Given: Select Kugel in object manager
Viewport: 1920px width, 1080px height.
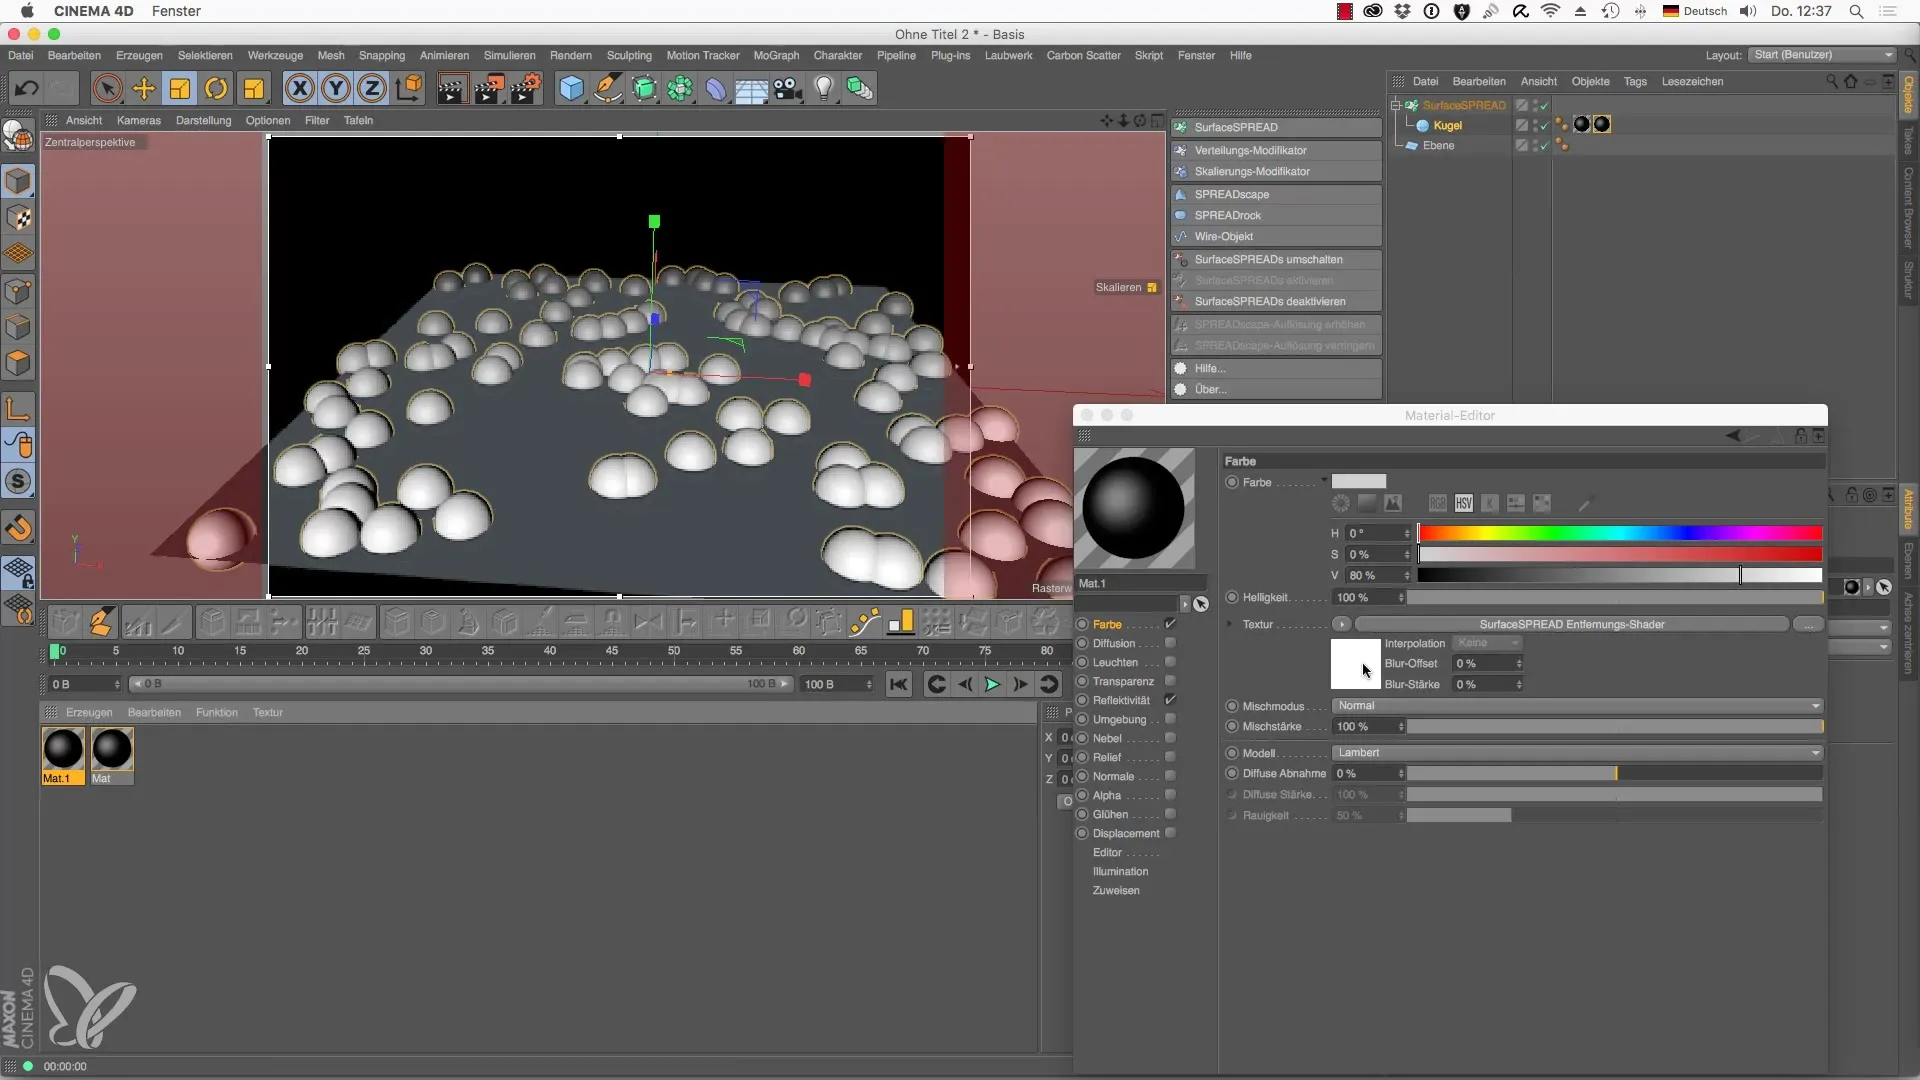Looking at the screenshot, I should click(x=1447, y=125).
